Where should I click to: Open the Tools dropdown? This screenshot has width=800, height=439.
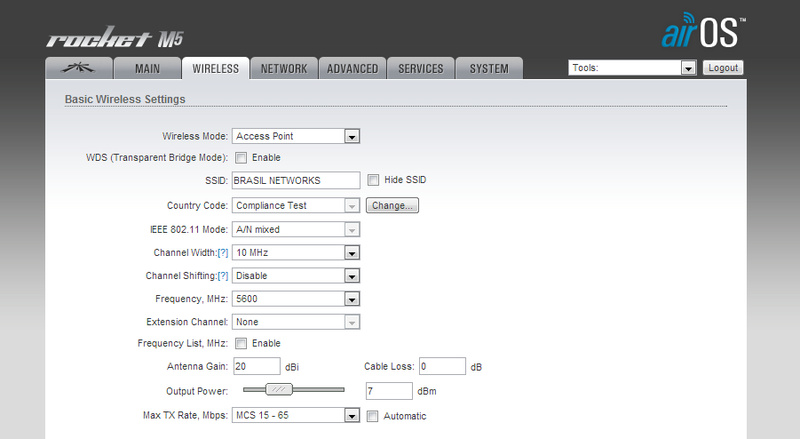coord(632,67)
